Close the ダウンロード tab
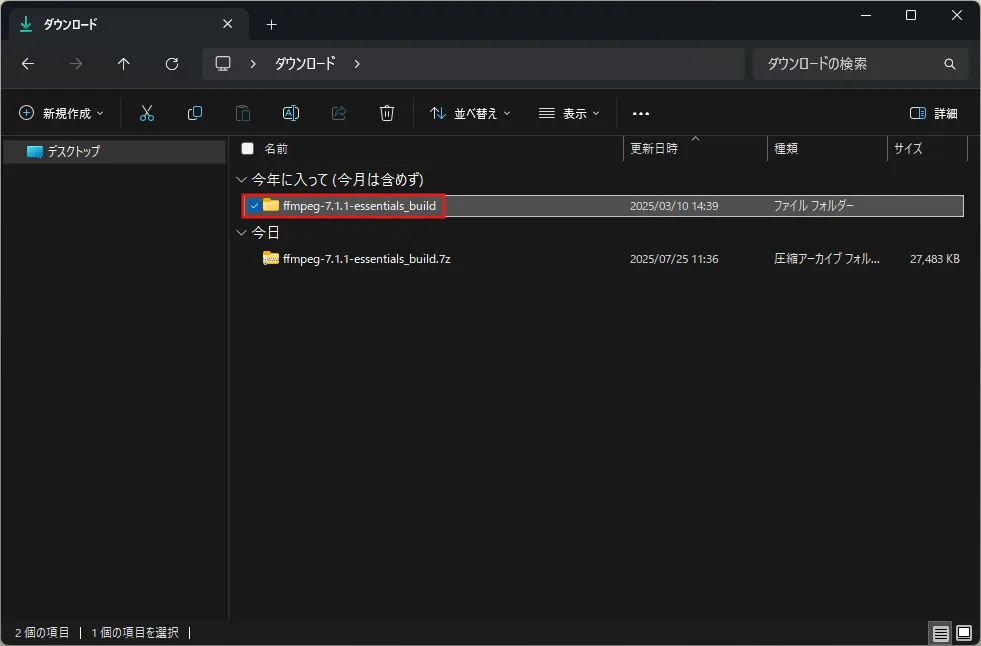 [x=228, y=24]
